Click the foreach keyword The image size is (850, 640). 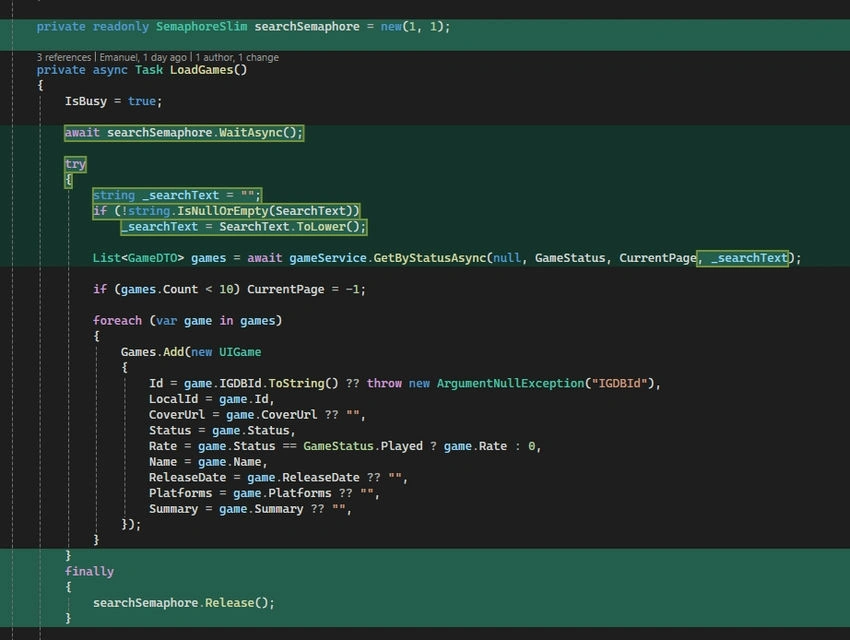tap(117, 321)
